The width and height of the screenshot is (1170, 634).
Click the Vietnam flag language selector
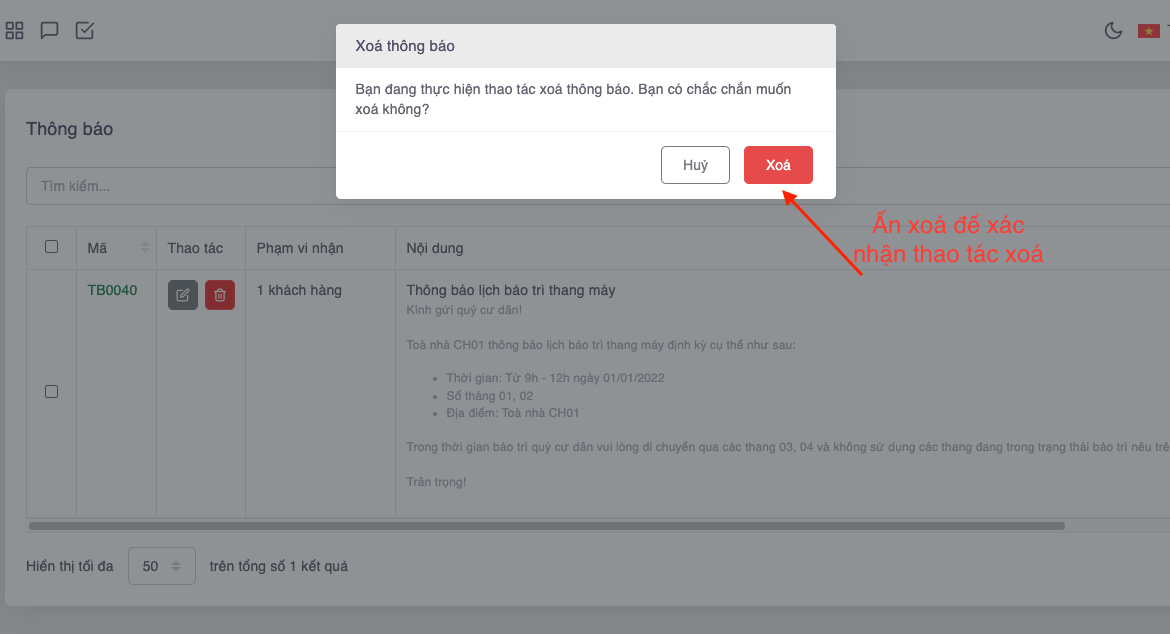1148,31
